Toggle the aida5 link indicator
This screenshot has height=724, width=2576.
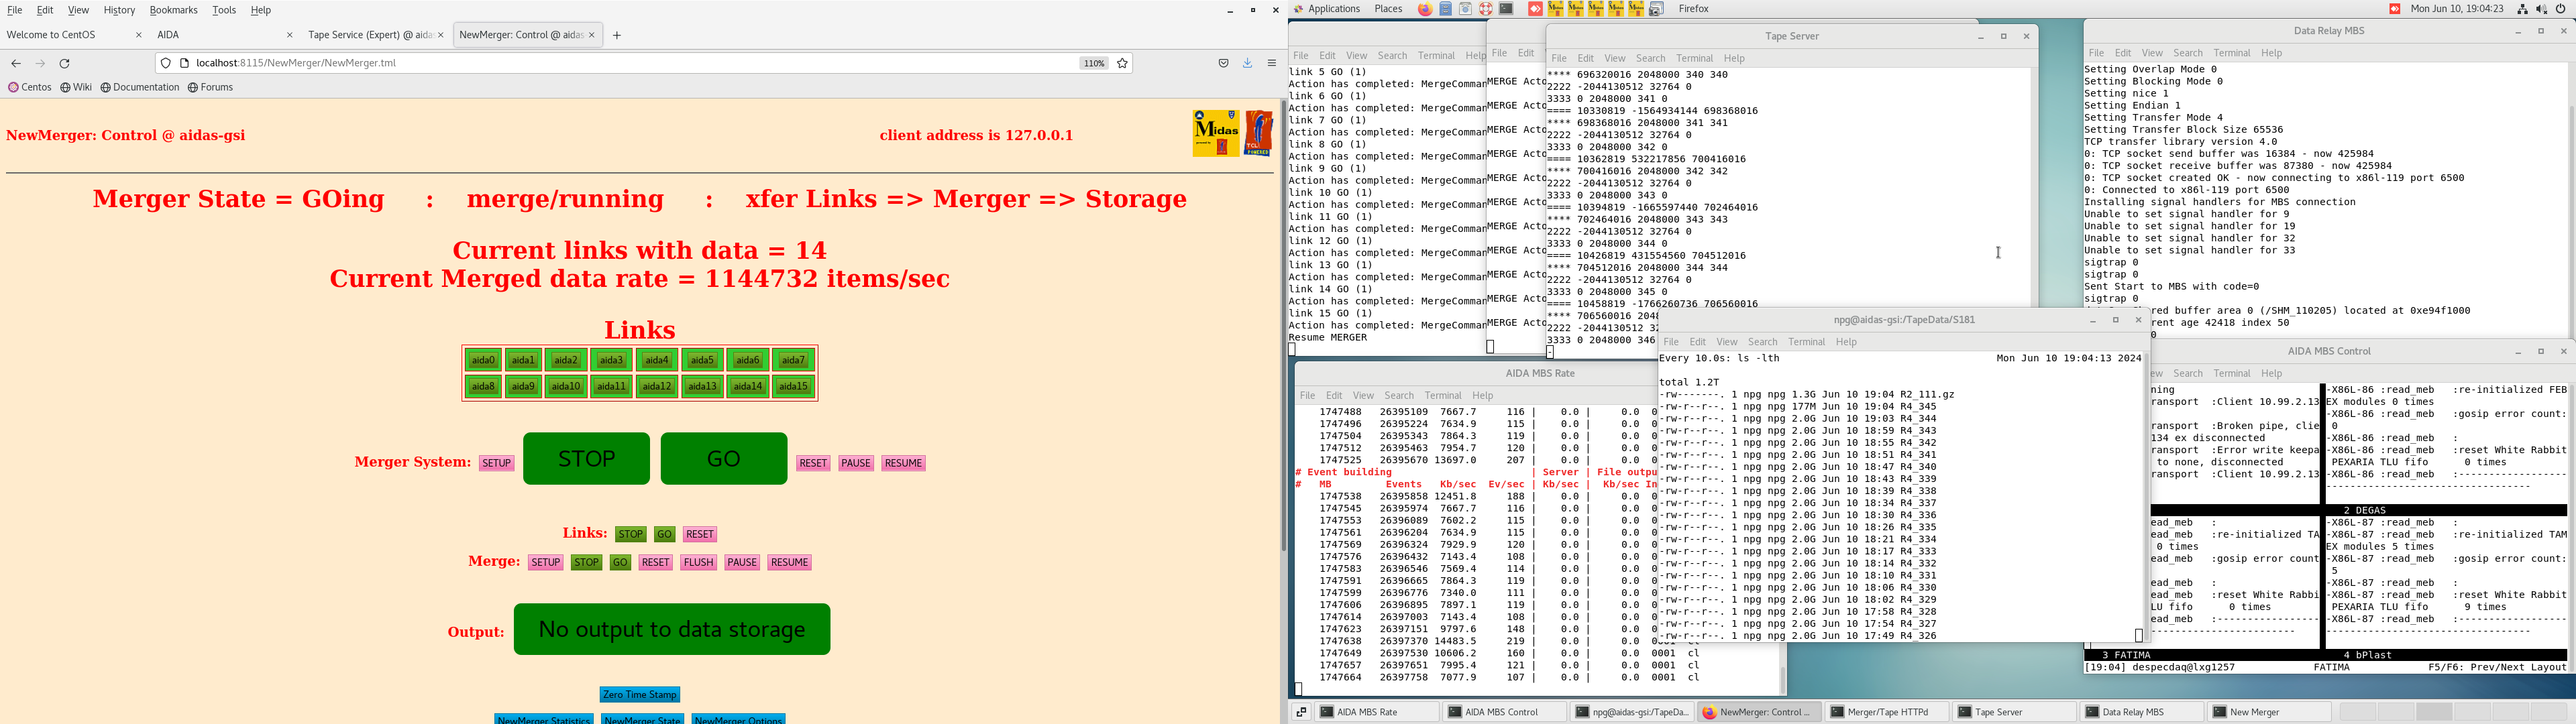pyautogui.click(x=702, y=360)
